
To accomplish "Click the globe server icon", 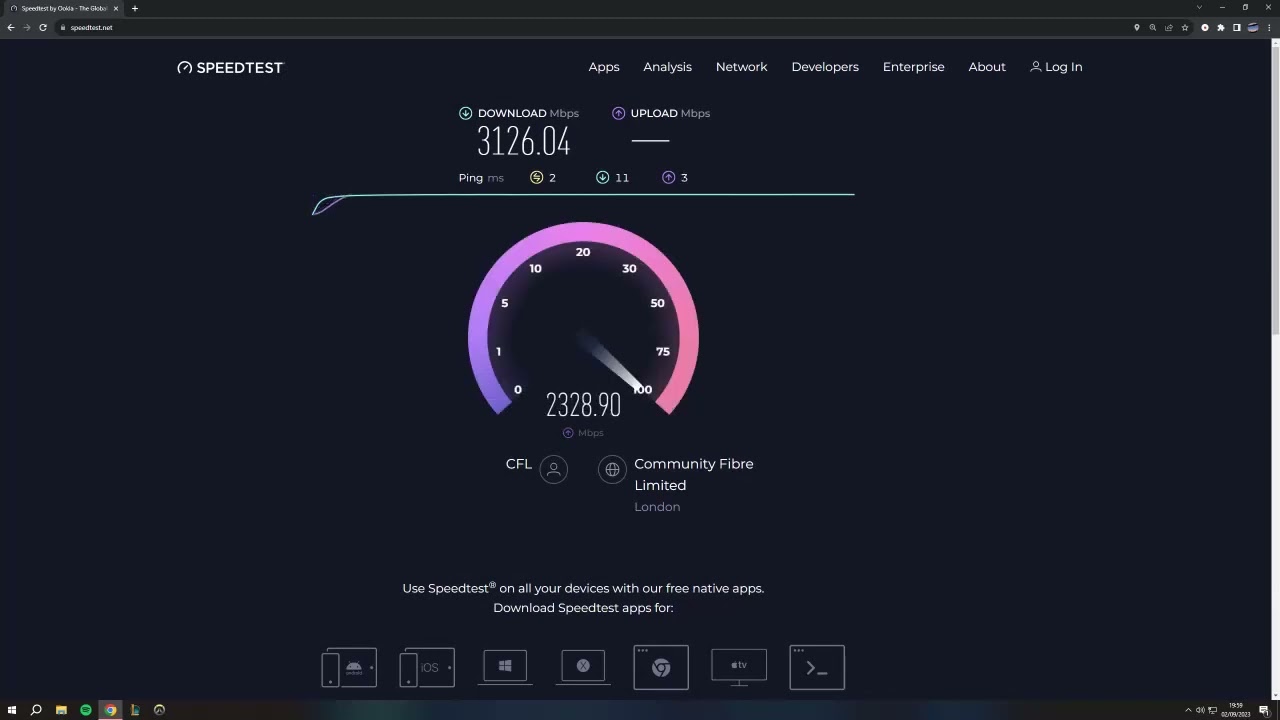I will (612, 469).
